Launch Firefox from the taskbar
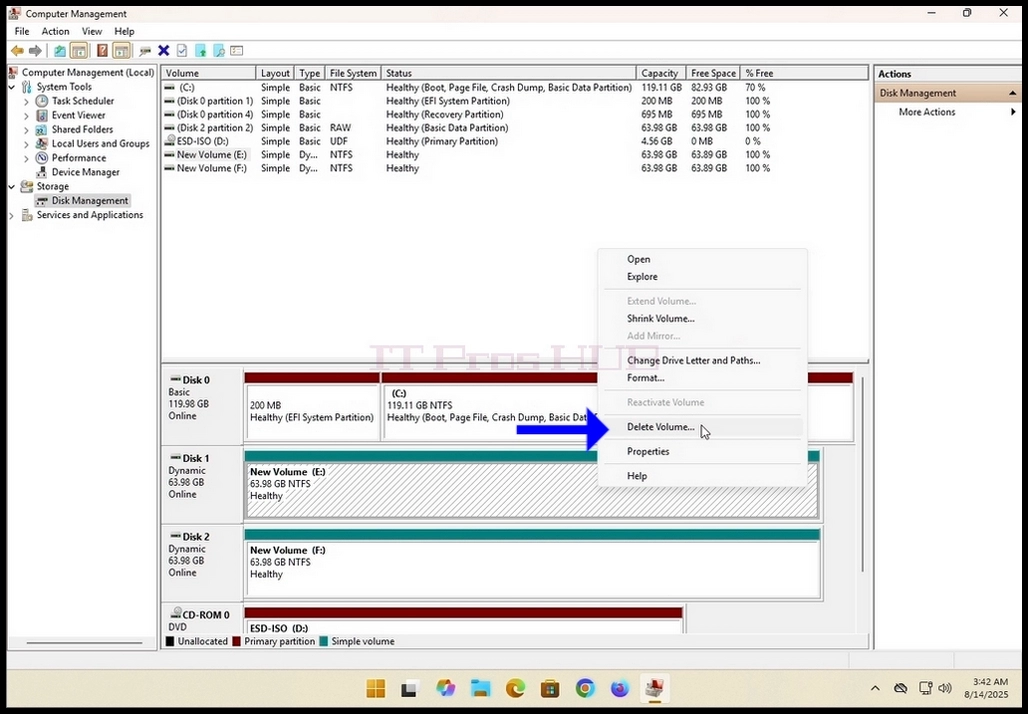This screenshot has width=1028, height=714. 620,688
